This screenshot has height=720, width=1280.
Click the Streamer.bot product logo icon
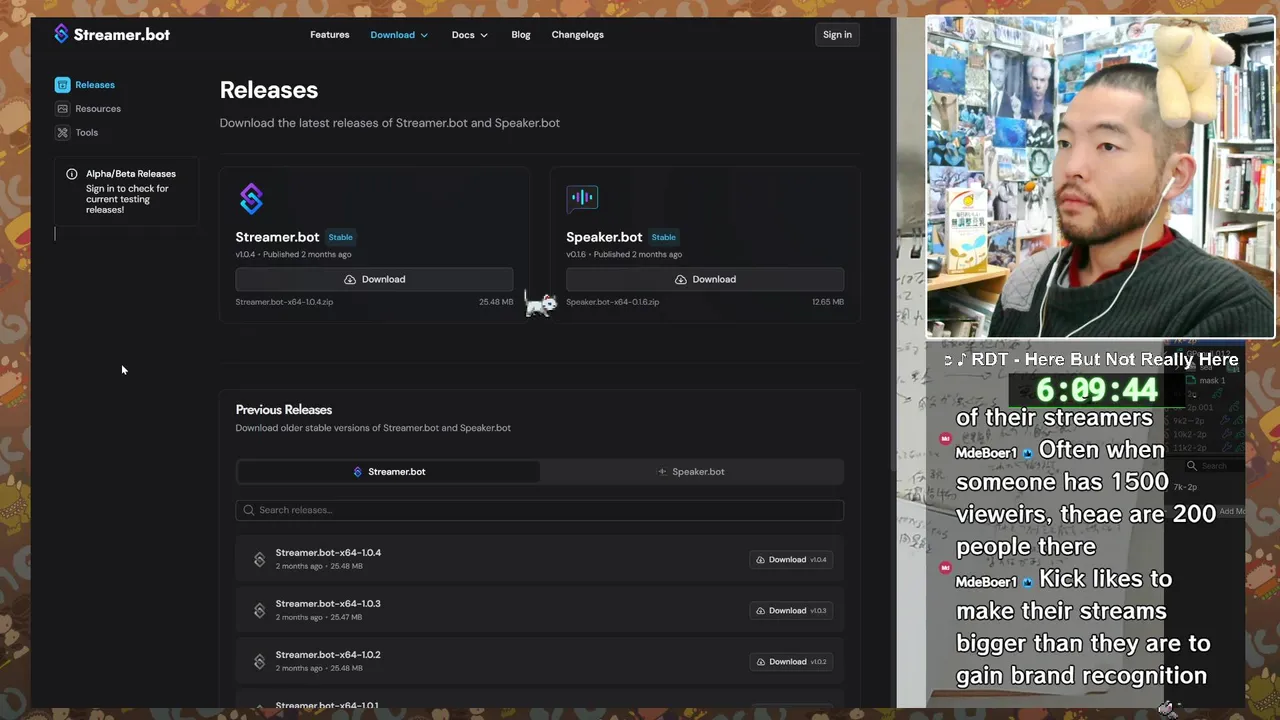click(251, 198)
